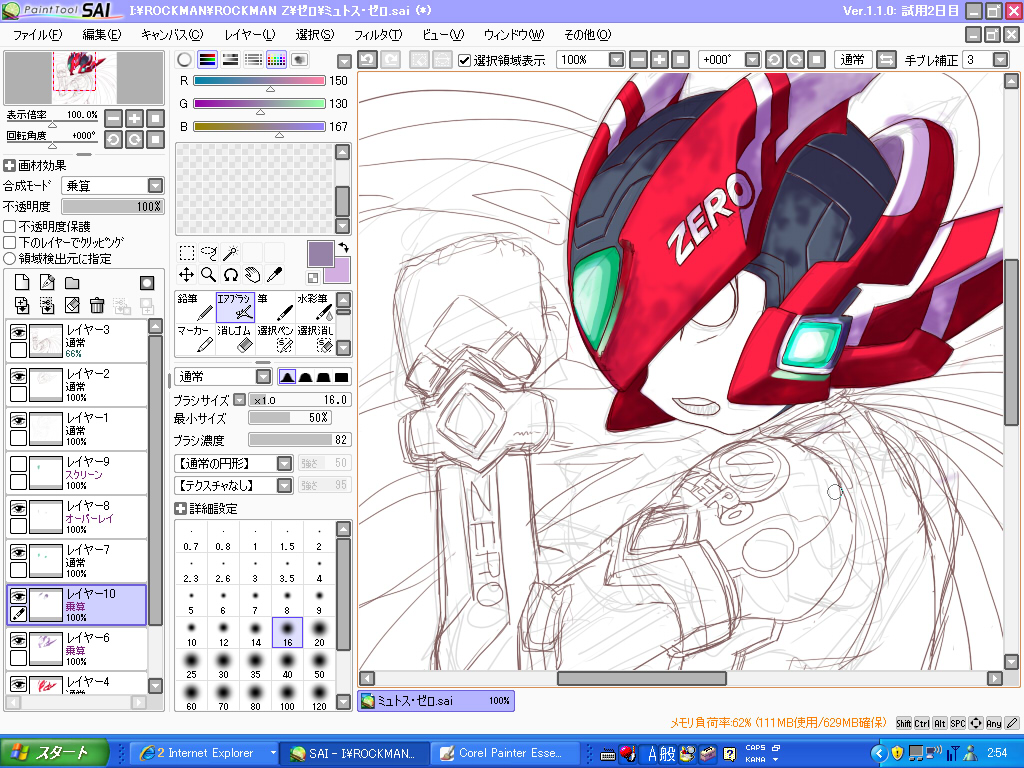Click the trash icon to delete layer
Image resolution: width=1024 pixels, height=768 pixels.
pyautogui.click(x=97, y=306)
